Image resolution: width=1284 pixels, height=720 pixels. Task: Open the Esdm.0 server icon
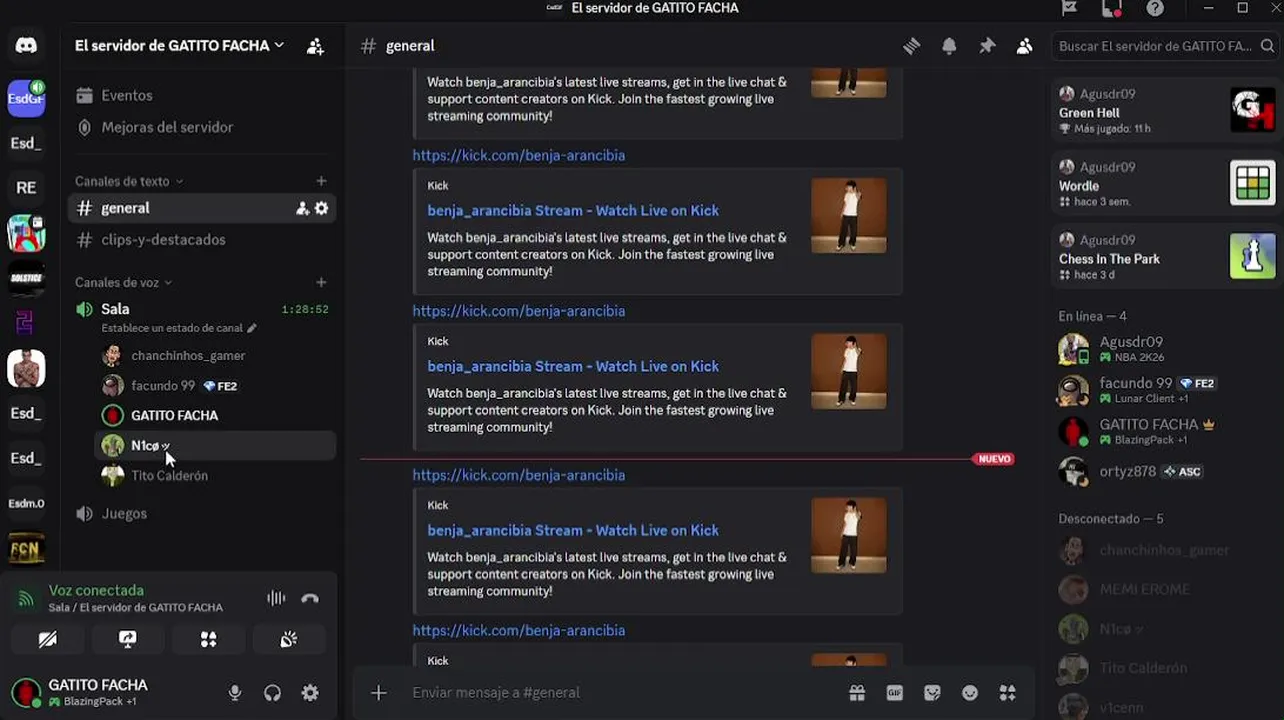coord(26,503)
